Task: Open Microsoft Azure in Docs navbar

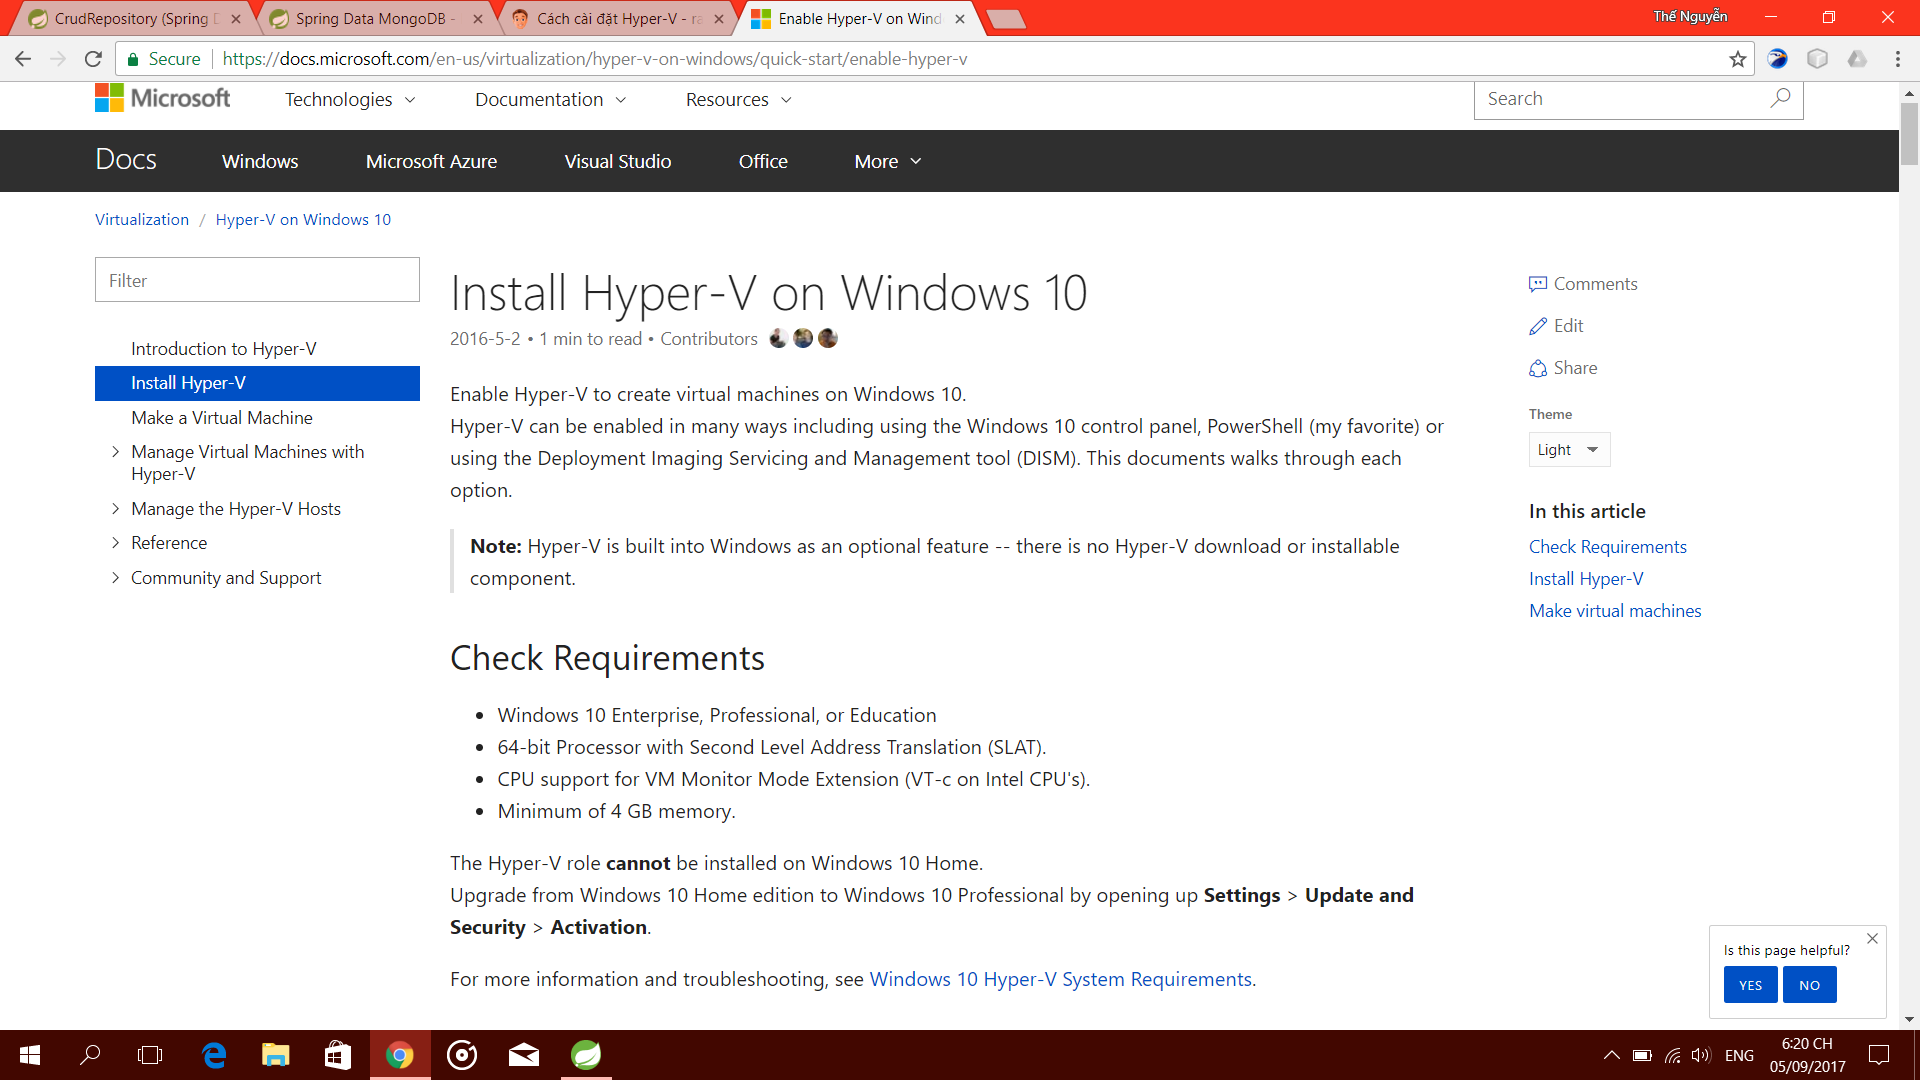Action: [x=431, y=161]
